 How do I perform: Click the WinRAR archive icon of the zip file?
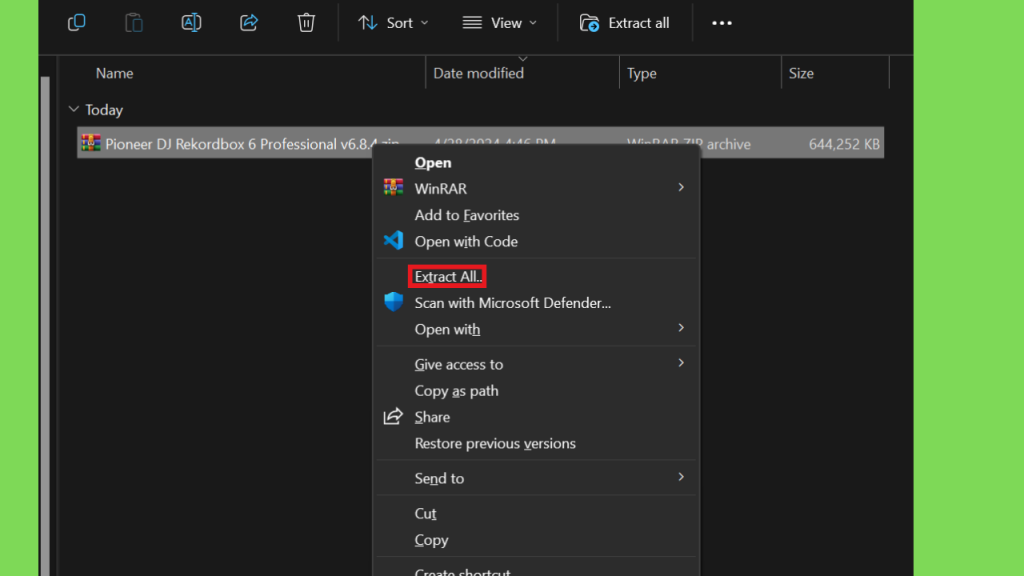click(x=91, y=143)
